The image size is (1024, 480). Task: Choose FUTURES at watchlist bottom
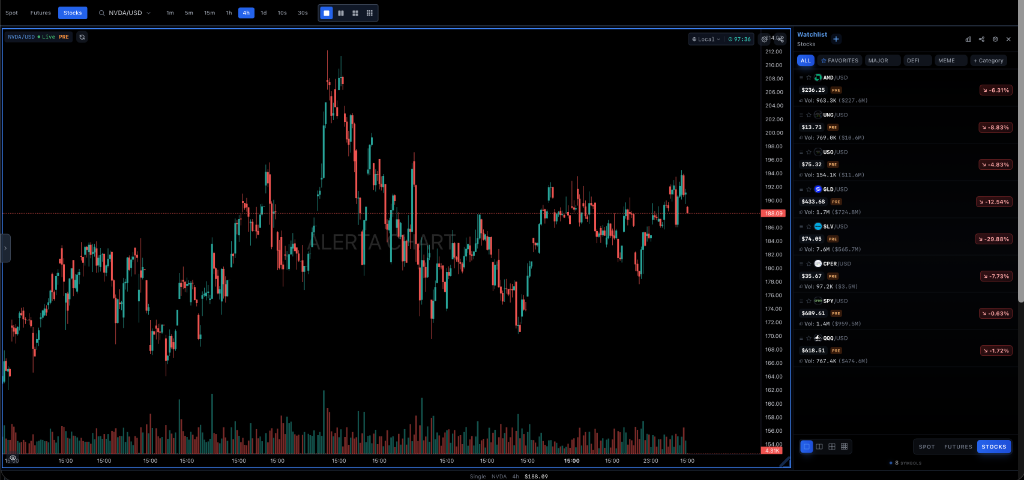coord(958,447)
